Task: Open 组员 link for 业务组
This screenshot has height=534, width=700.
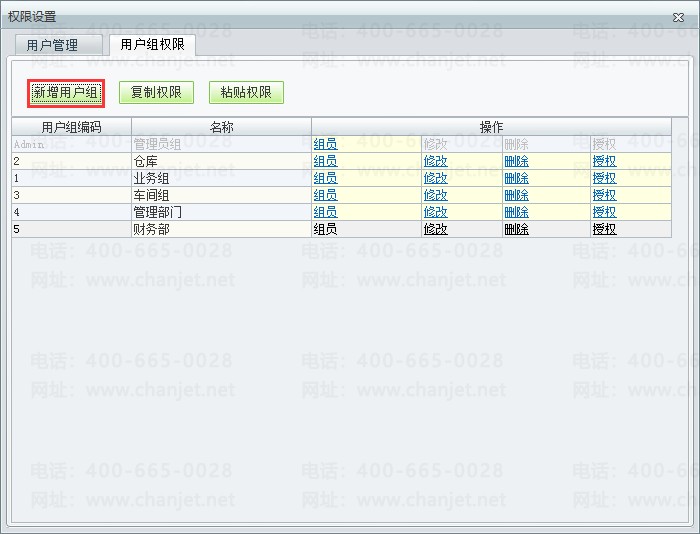Action: (325, 178)
